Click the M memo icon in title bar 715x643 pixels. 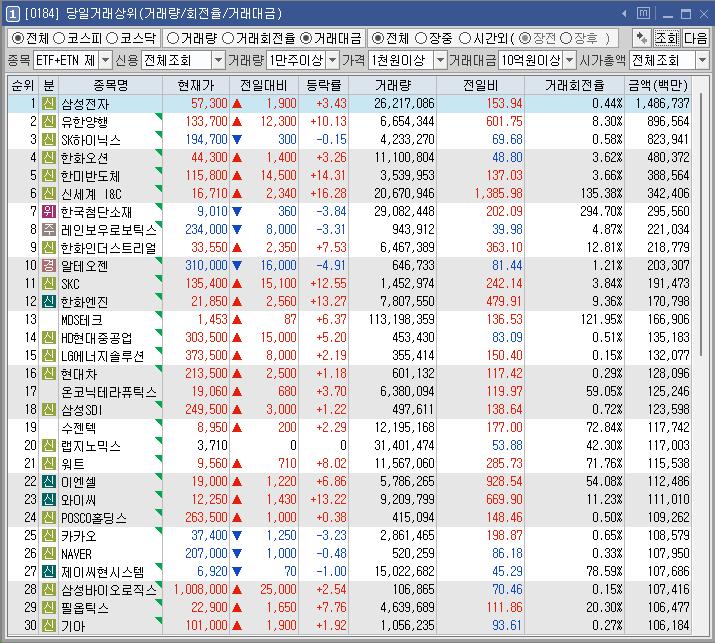643,14
